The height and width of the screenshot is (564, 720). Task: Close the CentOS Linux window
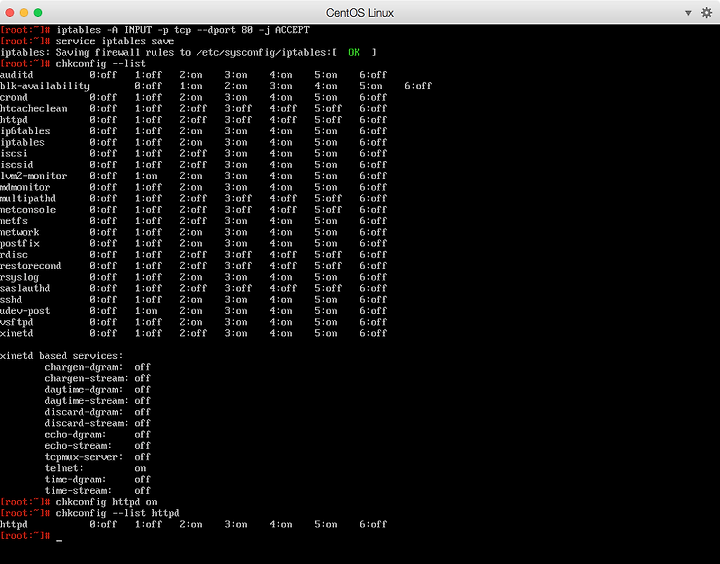click(x=10, y=12)
